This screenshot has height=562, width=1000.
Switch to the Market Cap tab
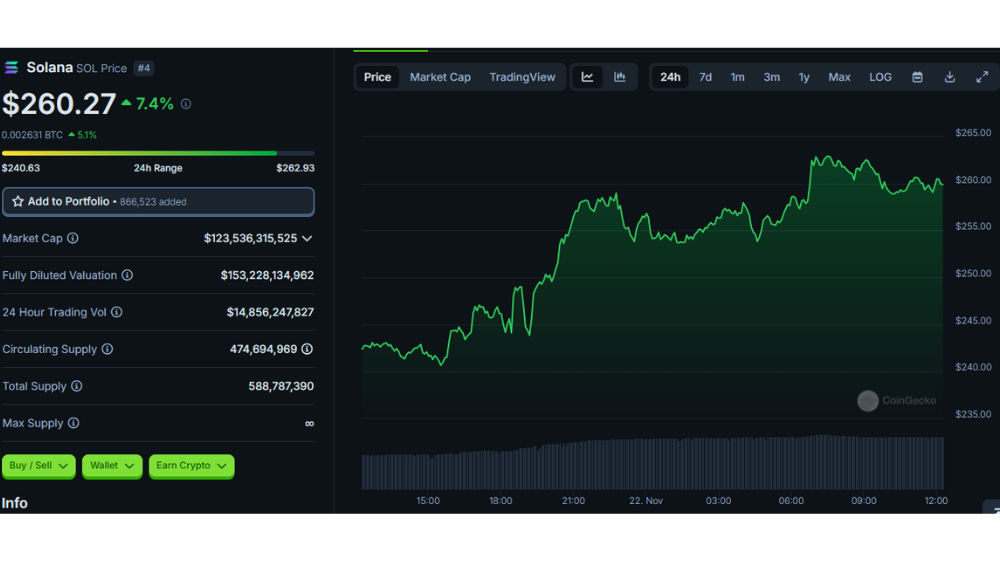coord(440,77)
